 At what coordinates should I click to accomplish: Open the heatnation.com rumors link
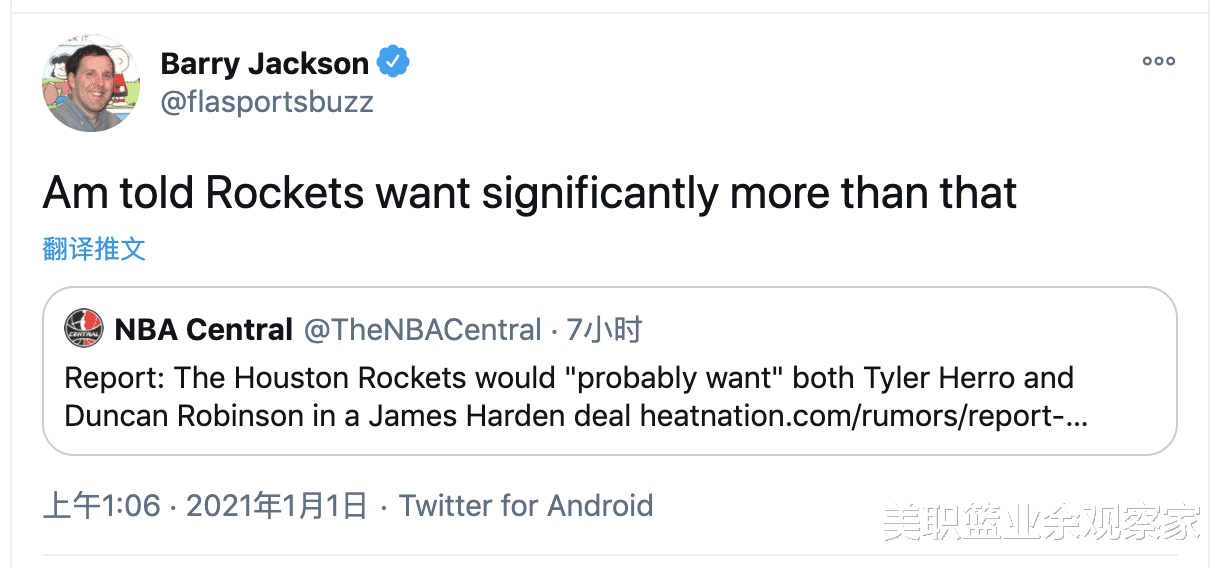point(864,415)
